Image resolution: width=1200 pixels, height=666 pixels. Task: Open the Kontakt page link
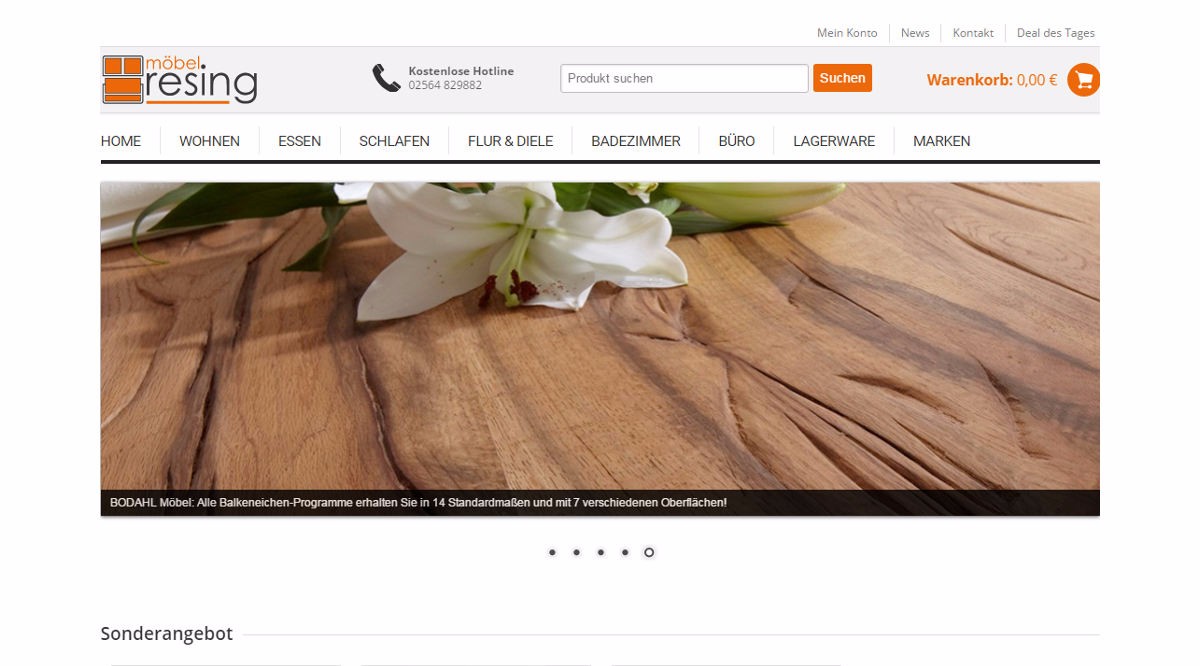point(972,33)
